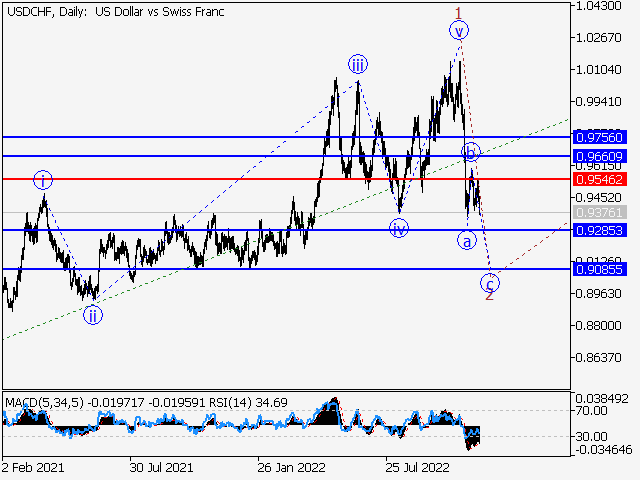The height and width of the screenshot is (480, 640).
Task: Click the gray 0.93761 current price tag
Action: point(600,212)
